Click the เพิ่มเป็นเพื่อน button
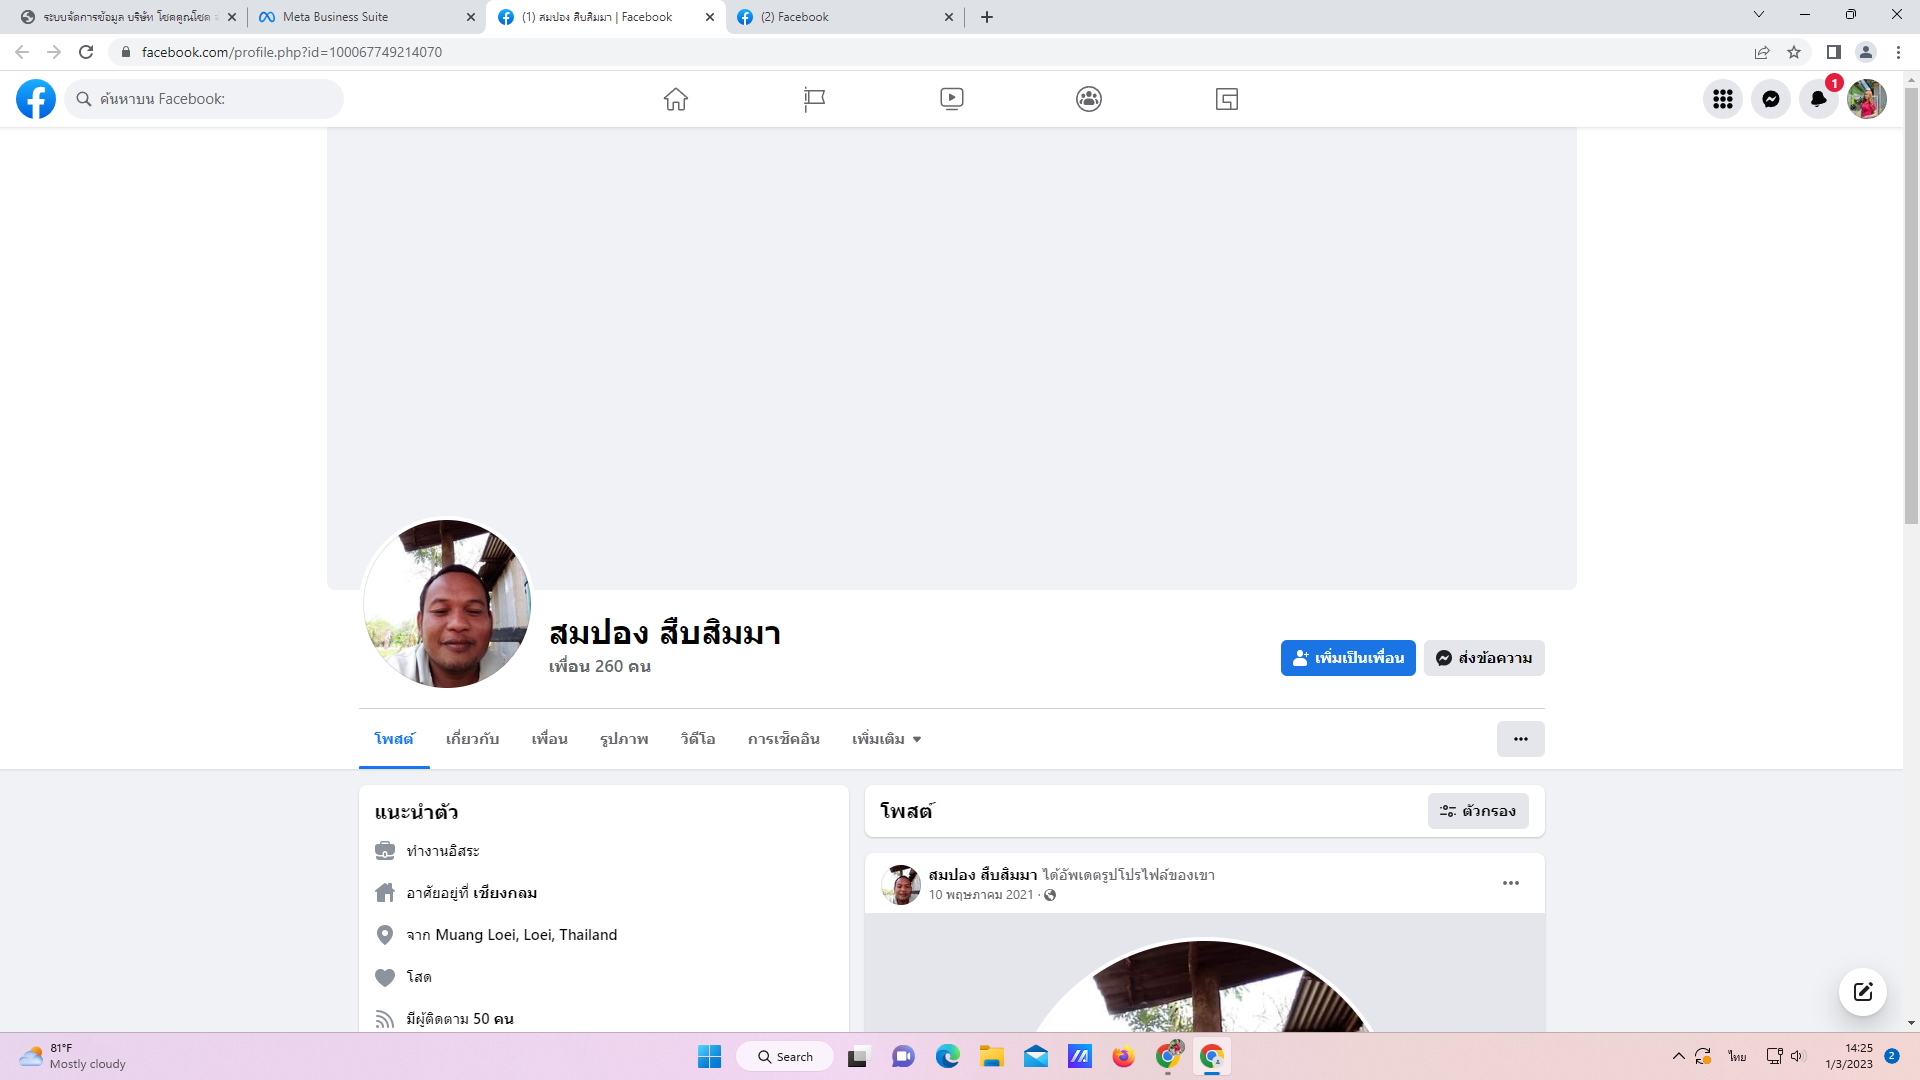Viewport: 1920px width, 1080px height. click(1348, 658)
